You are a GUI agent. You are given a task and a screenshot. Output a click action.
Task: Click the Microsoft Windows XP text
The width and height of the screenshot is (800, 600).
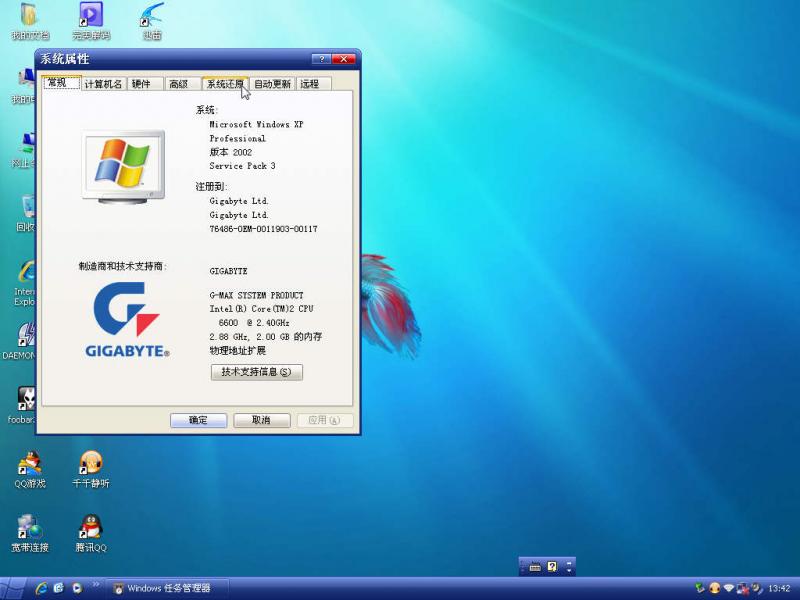pyautogui.click(x=256, y=124)
